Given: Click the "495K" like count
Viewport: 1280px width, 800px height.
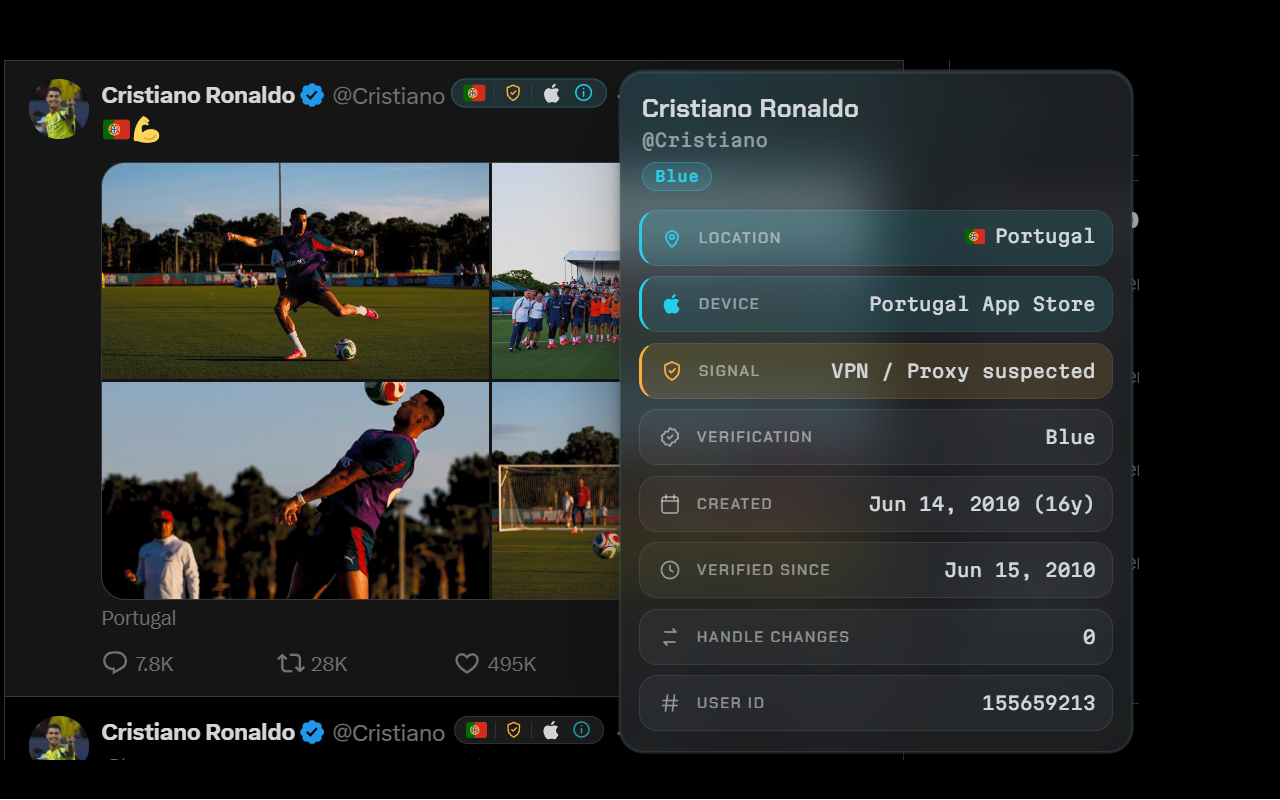Looking at the screenshot, I should [512, 664].
